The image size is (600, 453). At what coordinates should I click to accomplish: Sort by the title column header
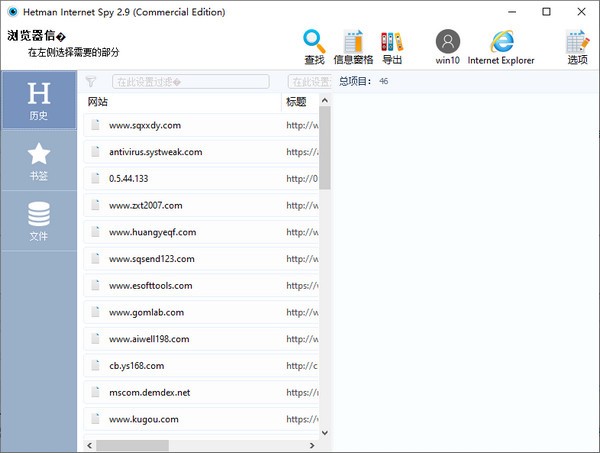300,102
